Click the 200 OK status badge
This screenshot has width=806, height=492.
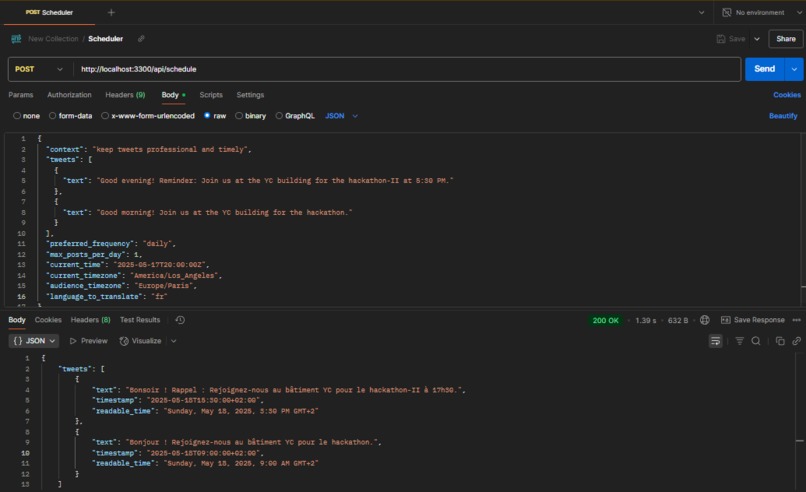click(606, 320)
